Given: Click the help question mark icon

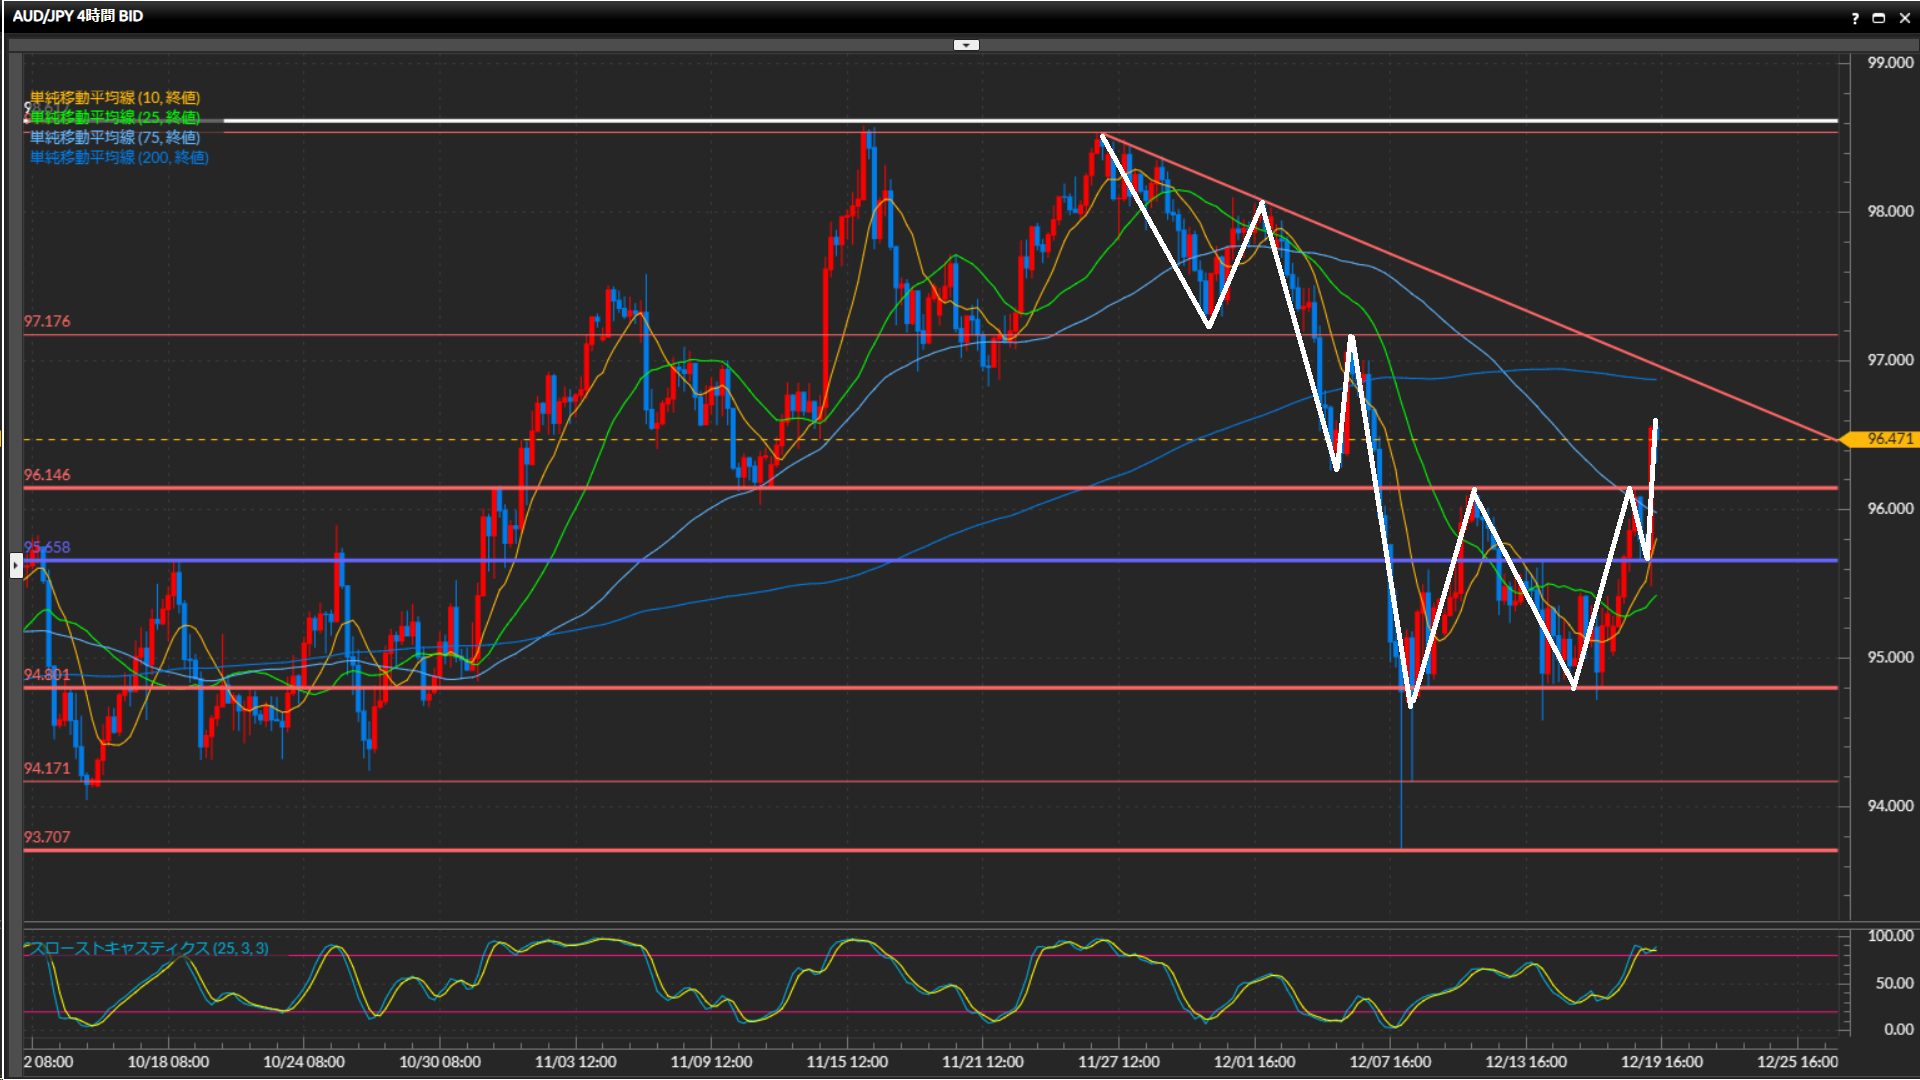Looking at the screenshot, I should [1855, 18].
